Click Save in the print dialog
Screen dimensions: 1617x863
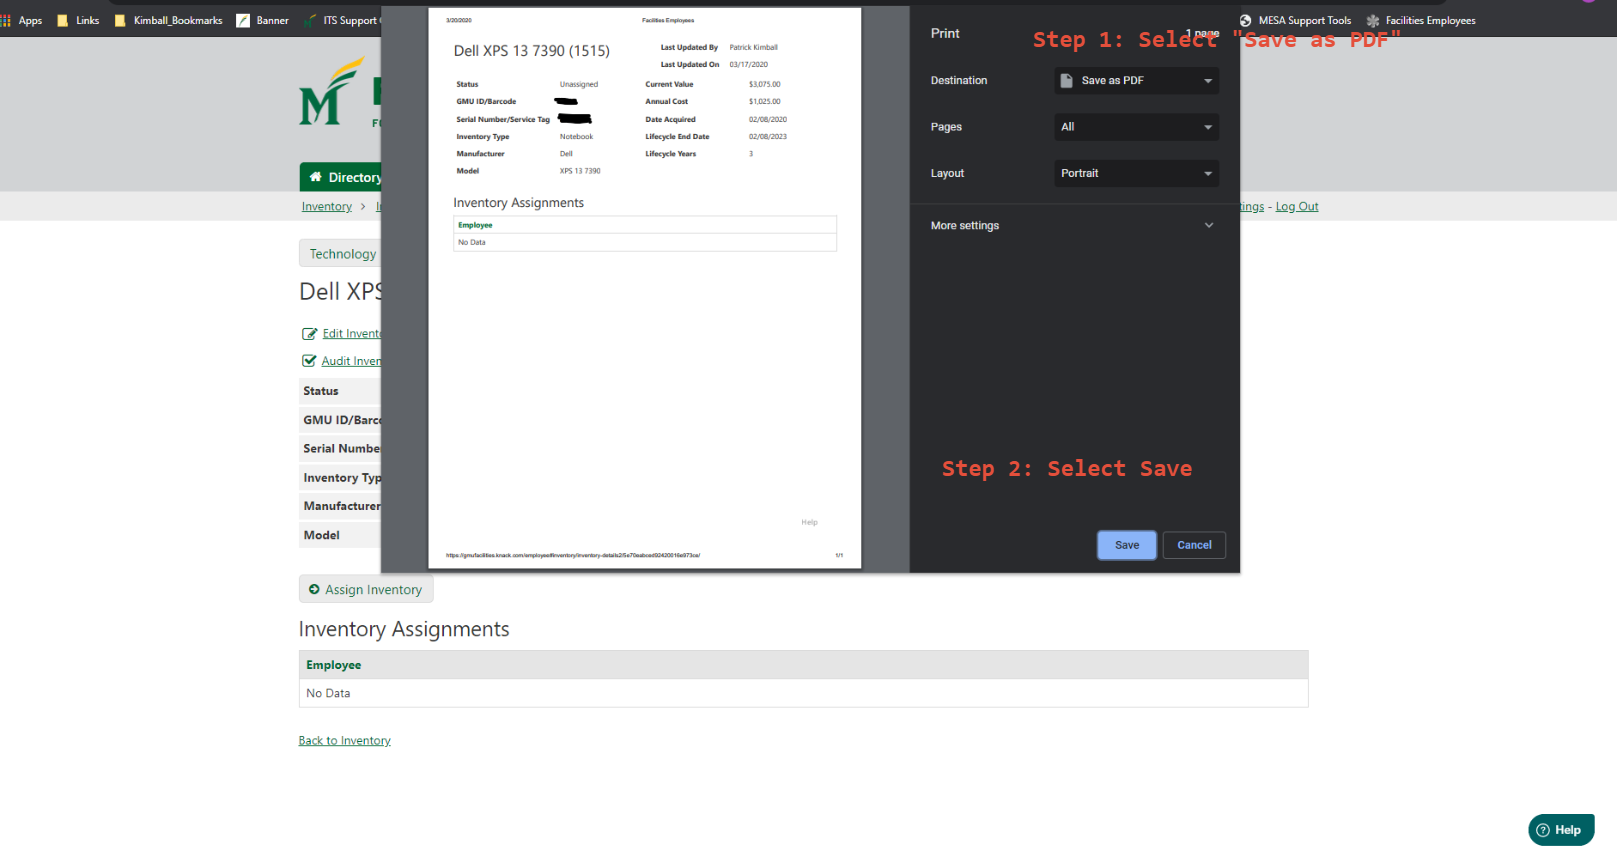click(1127, 545)
